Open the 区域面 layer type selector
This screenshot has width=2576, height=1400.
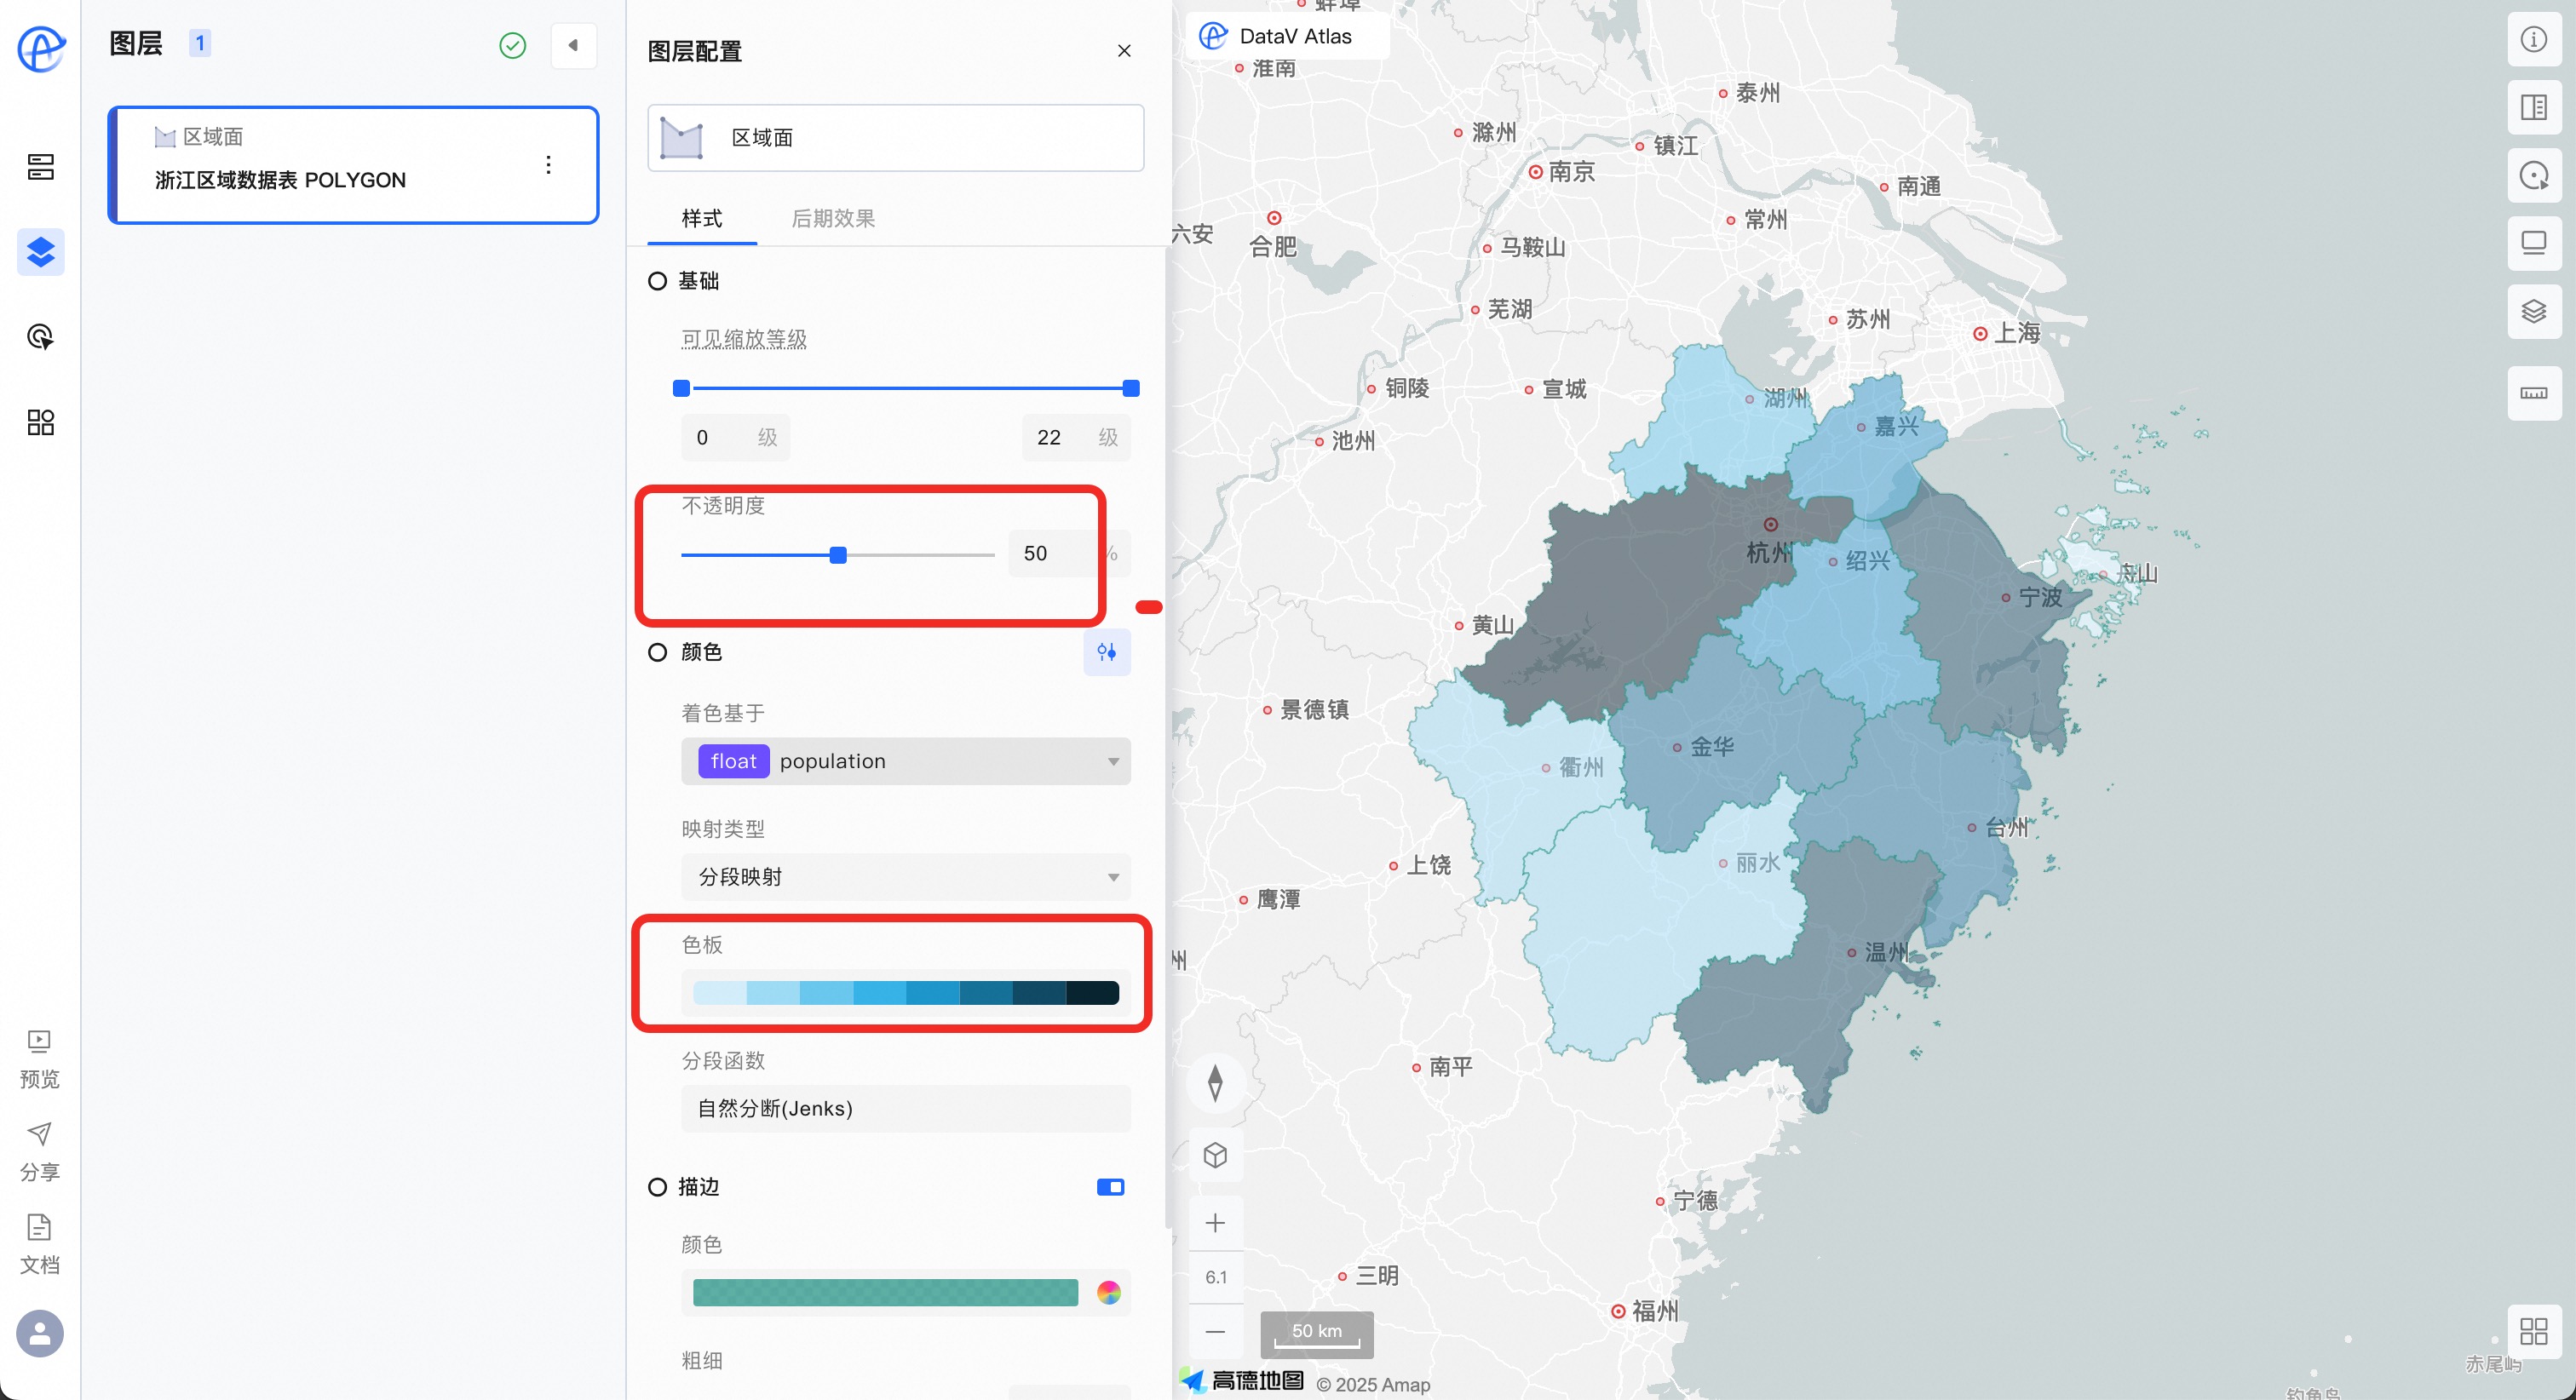click(895, 138)
